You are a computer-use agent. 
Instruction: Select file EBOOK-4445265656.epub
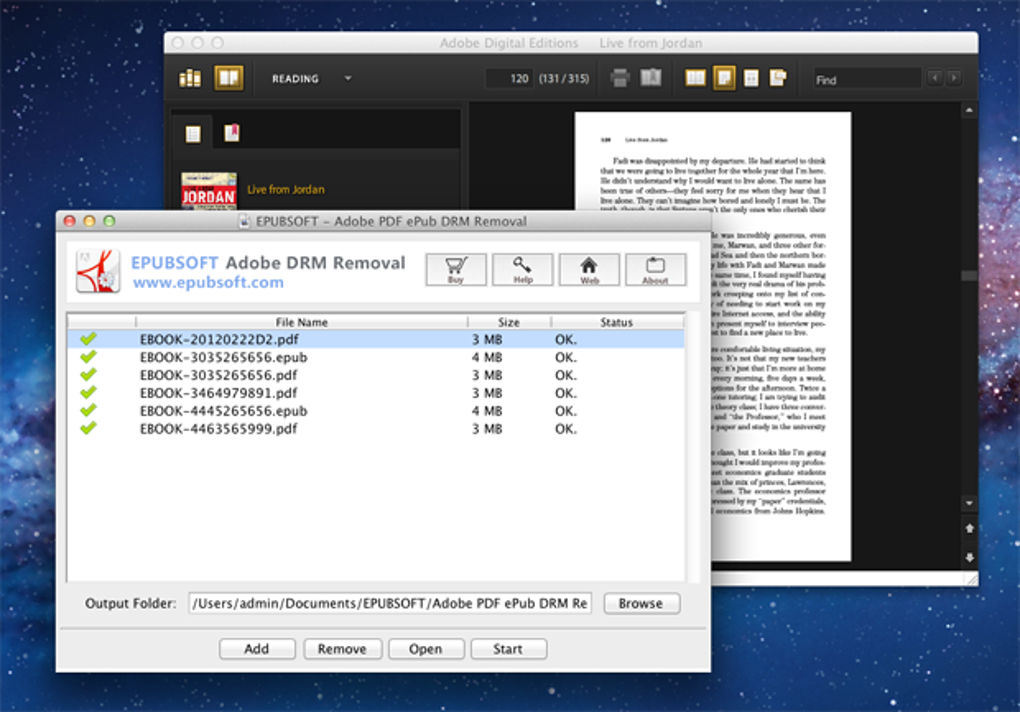click(376, 411)
